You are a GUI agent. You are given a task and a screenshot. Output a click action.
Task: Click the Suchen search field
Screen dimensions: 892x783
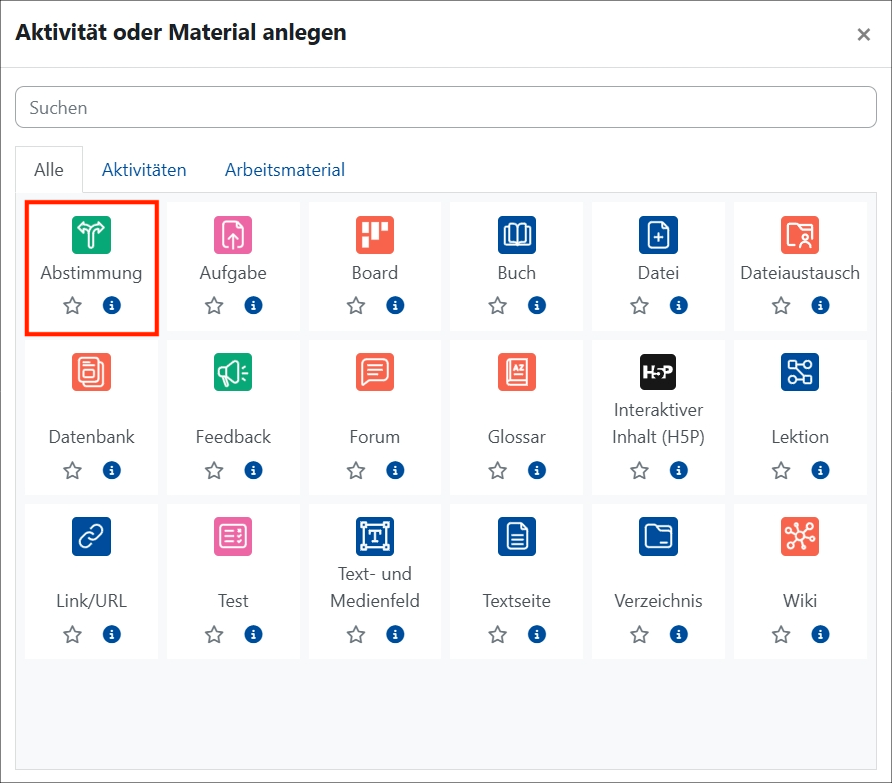click(x=446, y=107)
